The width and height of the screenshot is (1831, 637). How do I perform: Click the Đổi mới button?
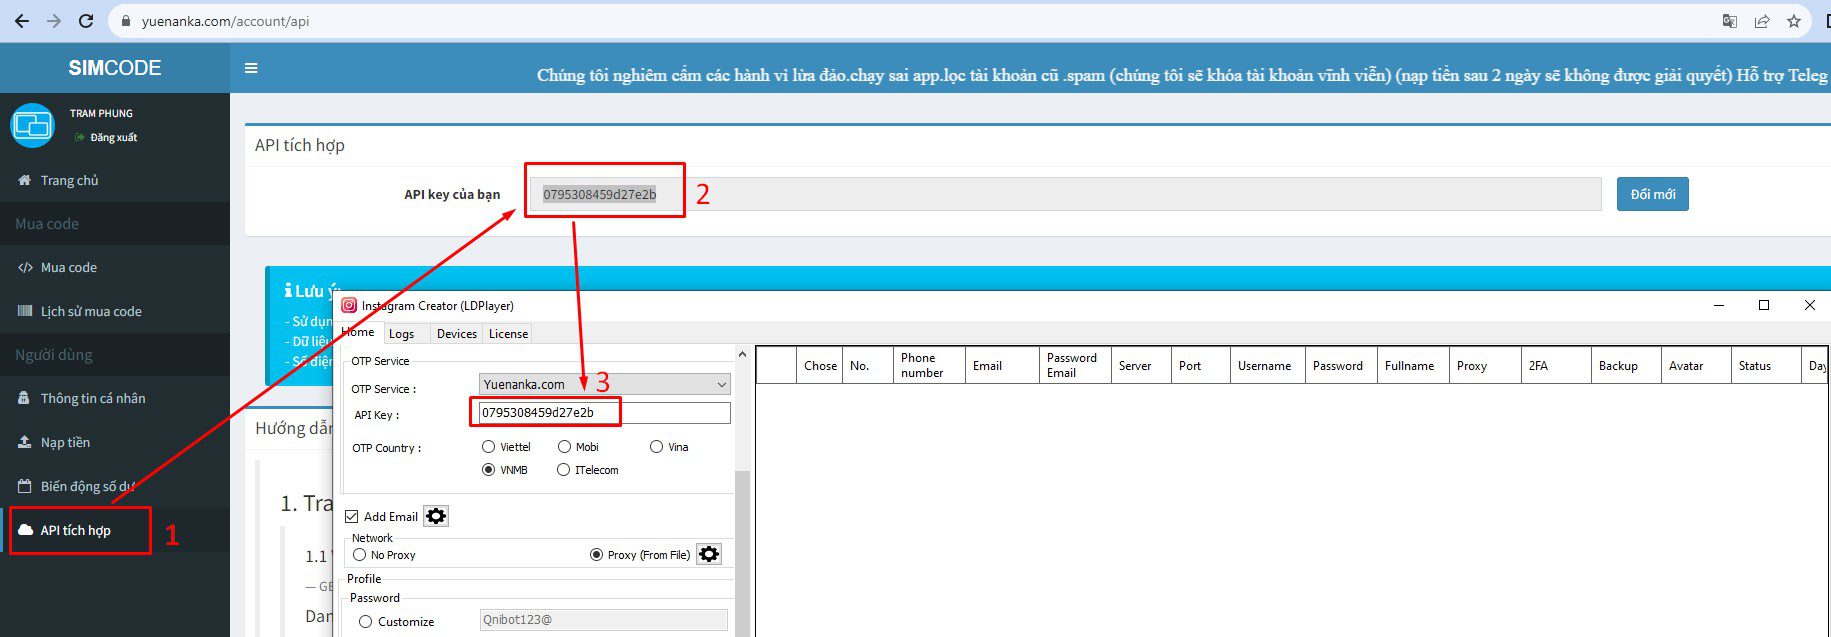pos(1652,194)
